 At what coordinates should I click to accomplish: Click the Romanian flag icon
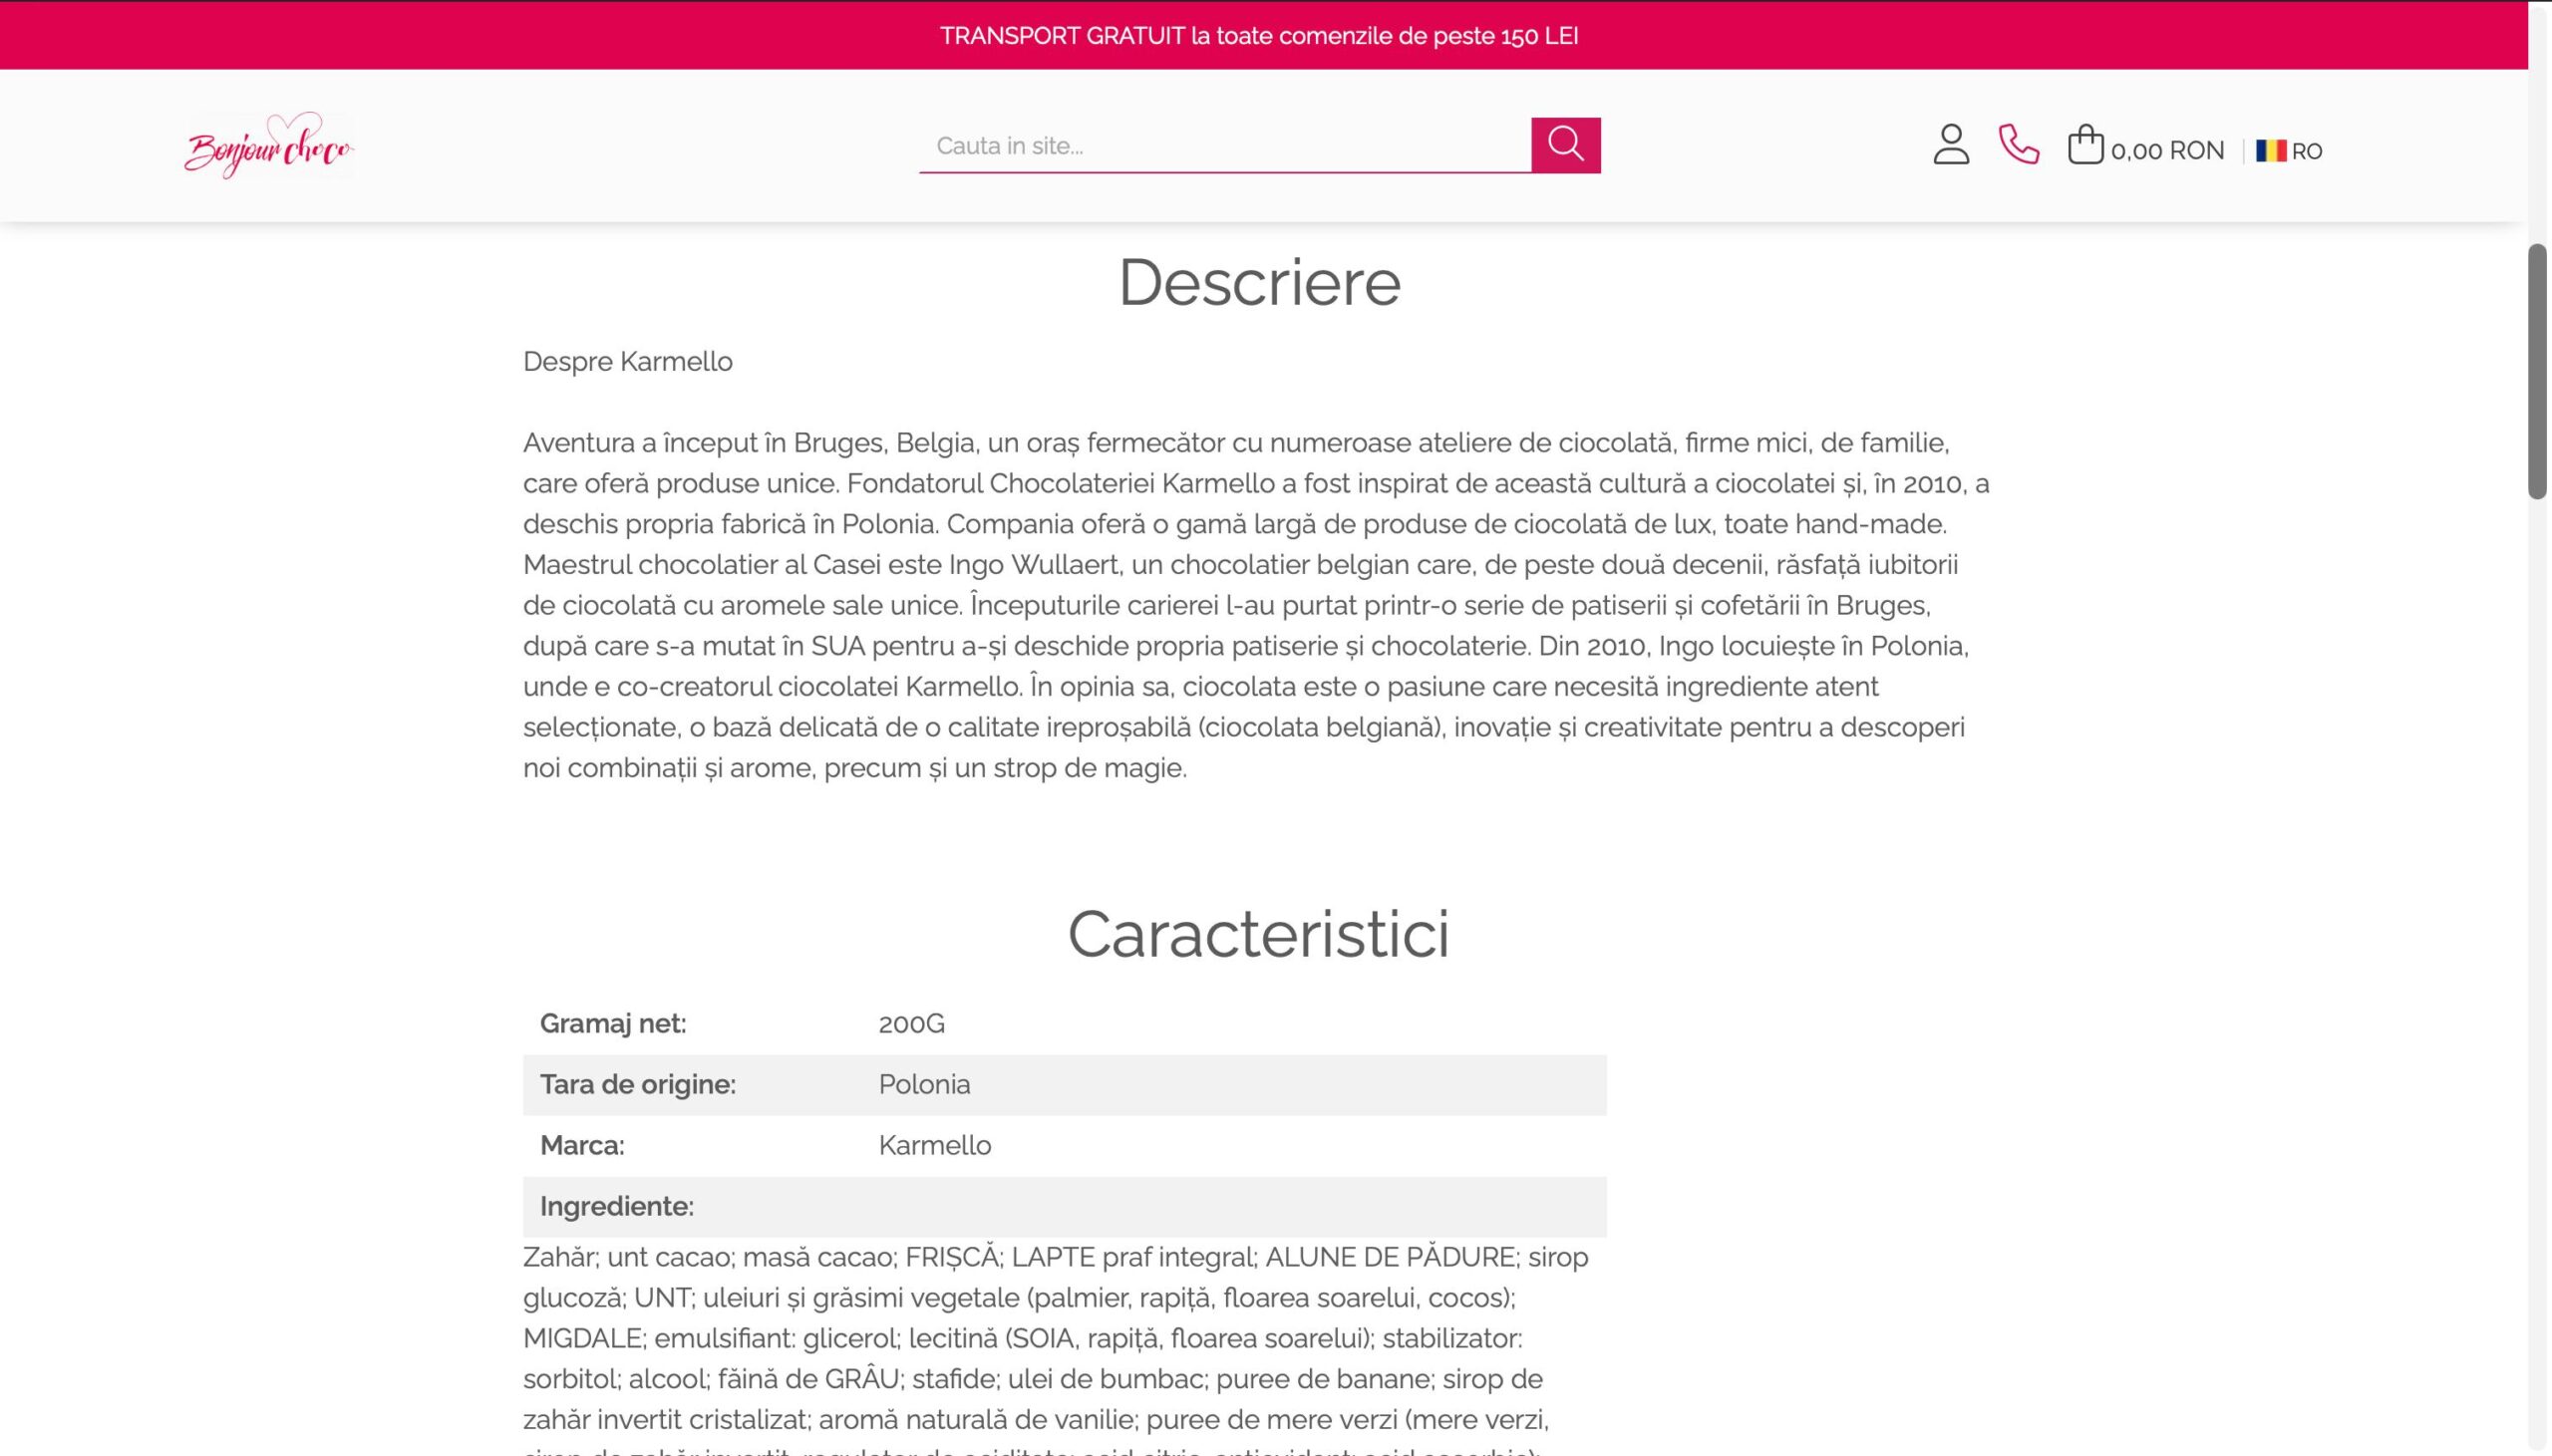coord(2272,150)
